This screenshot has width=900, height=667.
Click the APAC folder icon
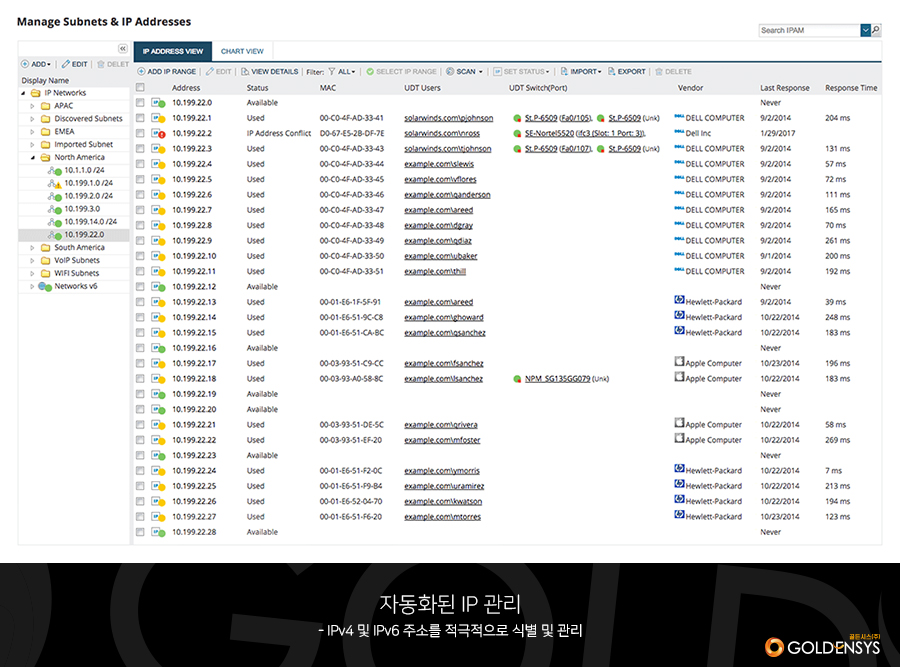point(45,106)
